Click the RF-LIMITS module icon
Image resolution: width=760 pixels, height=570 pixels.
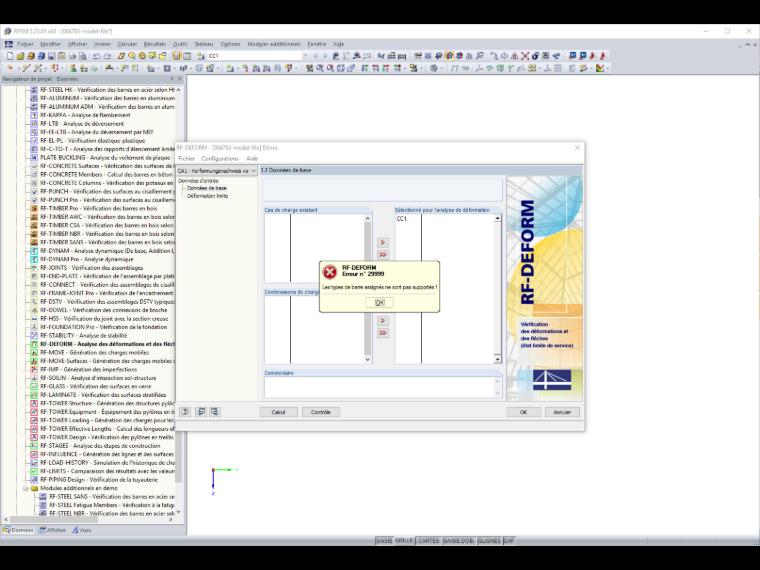tap(34, 471)
